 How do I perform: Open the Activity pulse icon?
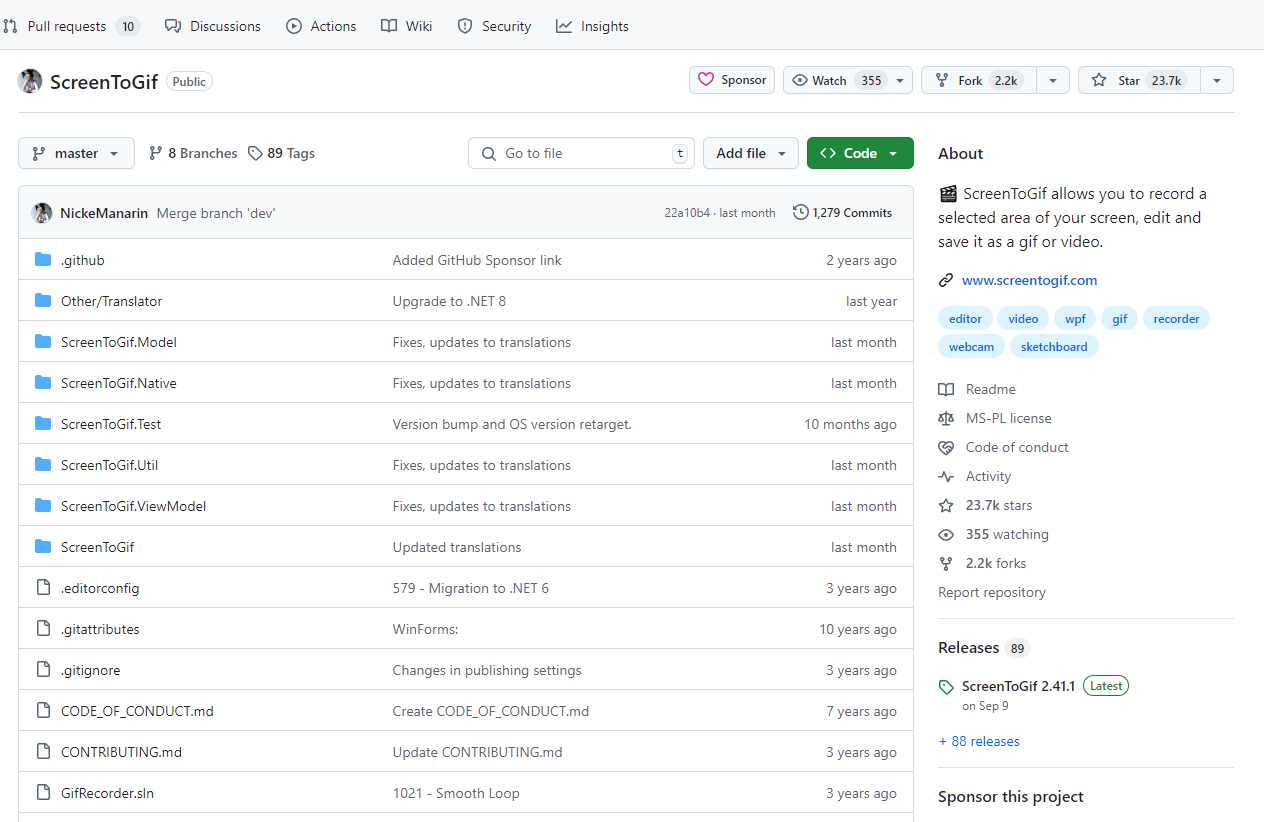(946, 476)
